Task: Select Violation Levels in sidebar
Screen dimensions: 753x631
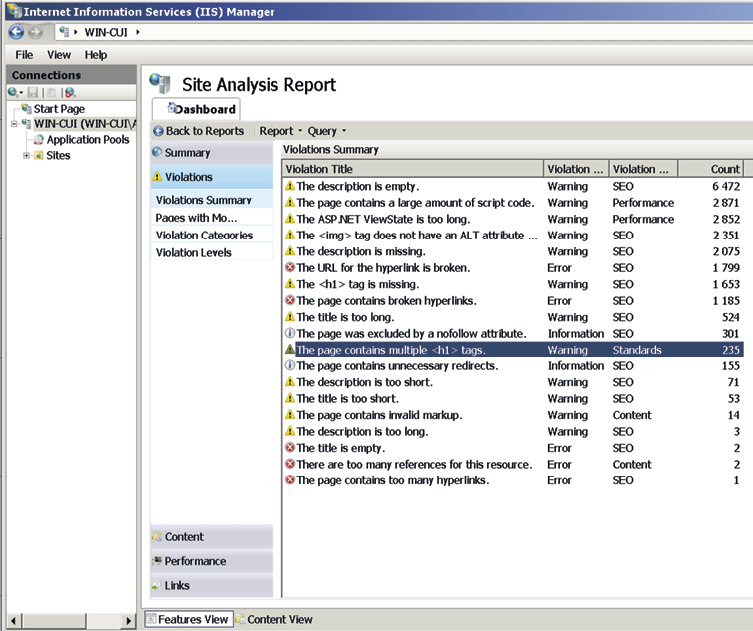Action: point(212,252)
